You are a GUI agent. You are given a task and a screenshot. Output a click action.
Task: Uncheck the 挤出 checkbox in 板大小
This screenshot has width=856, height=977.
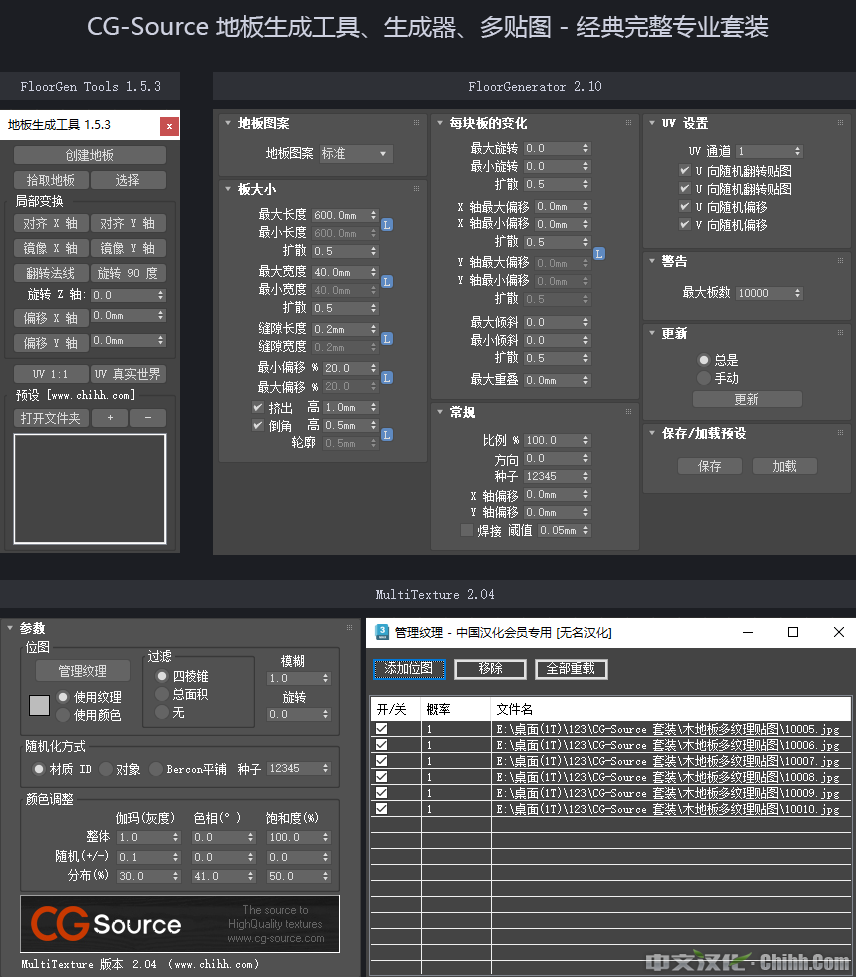coord(257,407)
